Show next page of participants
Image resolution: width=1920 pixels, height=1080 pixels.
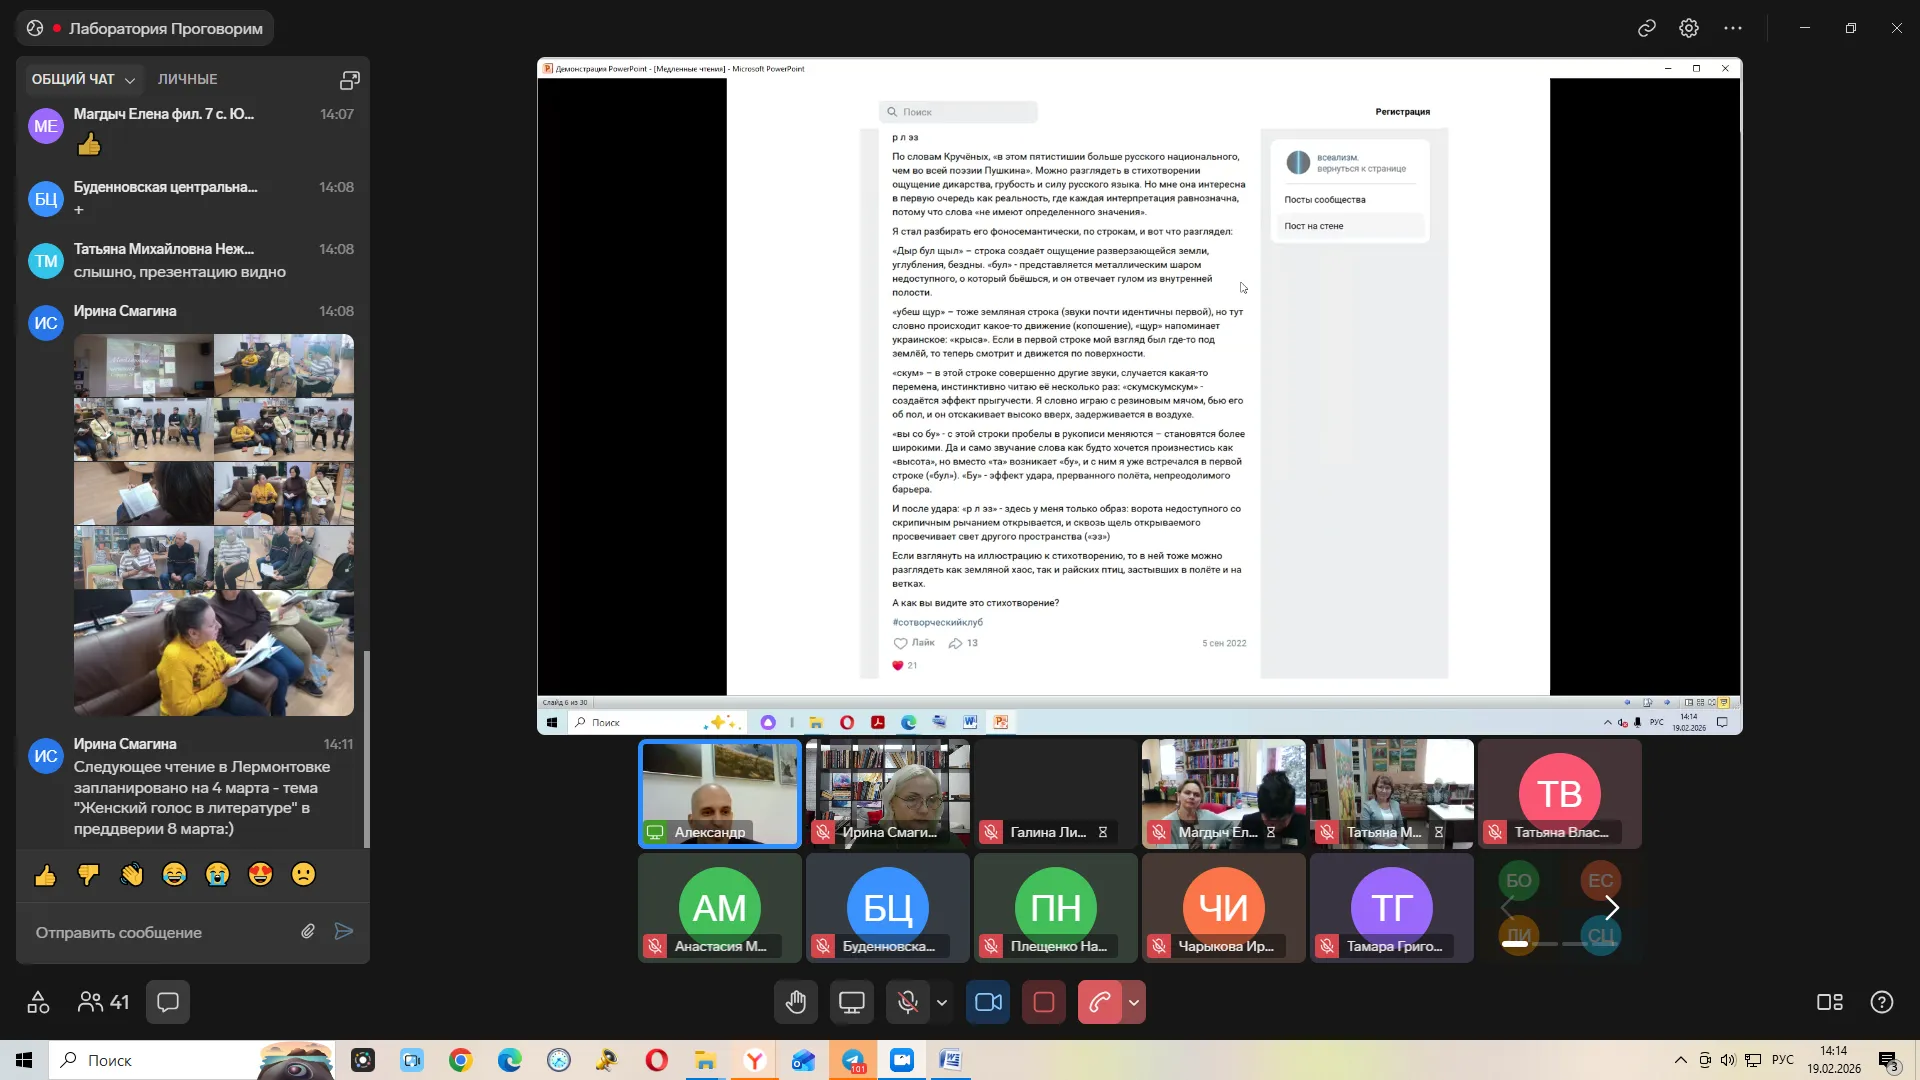pos(1612,908)
